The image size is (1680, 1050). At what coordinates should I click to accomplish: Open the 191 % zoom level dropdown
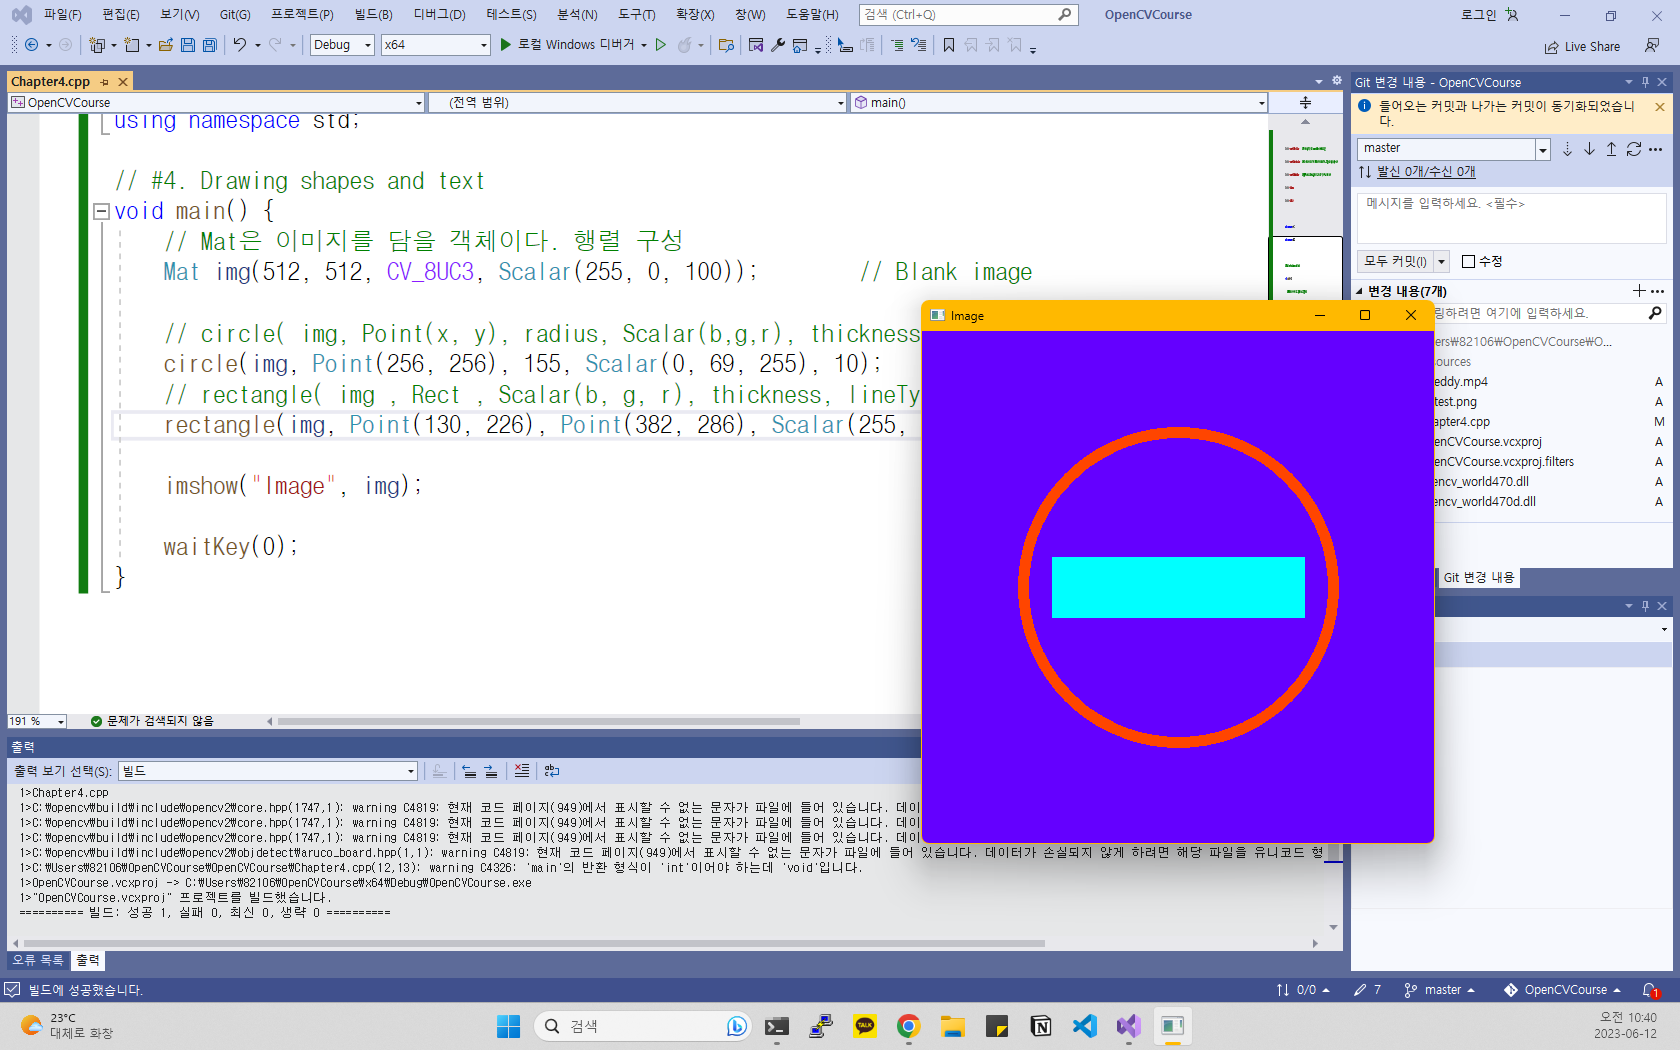pyautogui.click(x=36, y=721)
